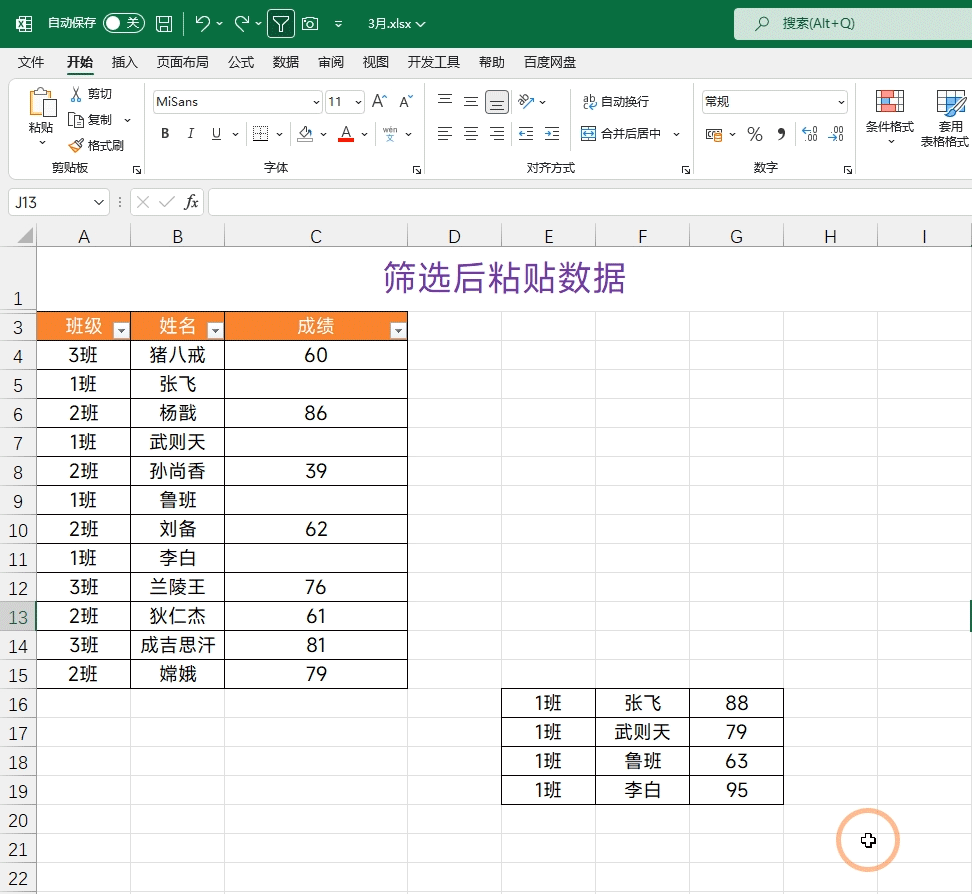This screenshot has width=972, height=894.
Task: Click the 粘贴 (Paste) button
Action: (x=41, y=110)
